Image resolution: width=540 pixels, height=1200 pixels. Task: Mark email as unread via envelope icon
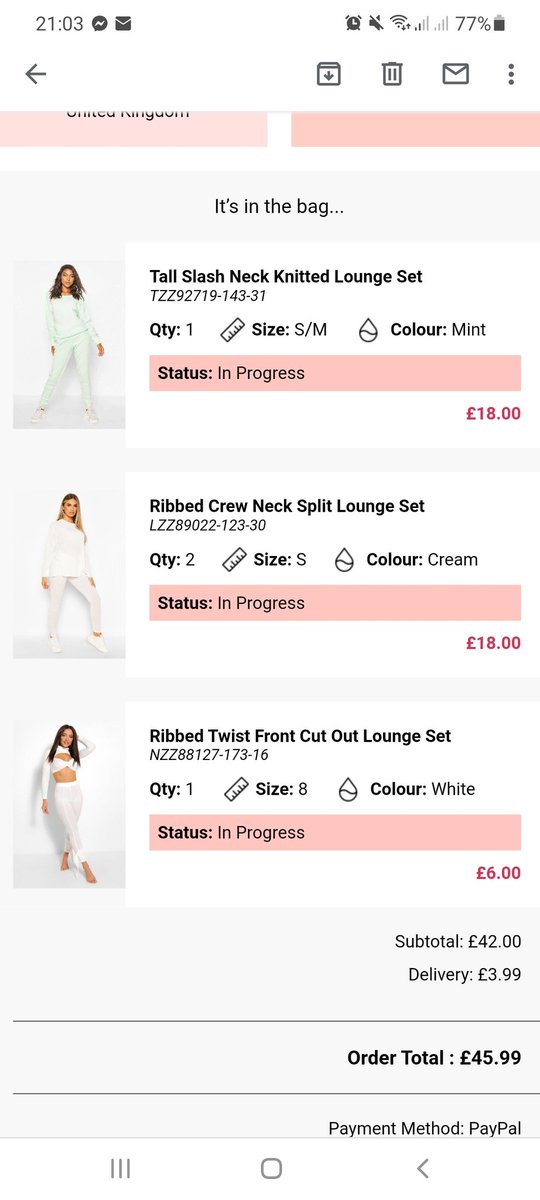tap(456, 74)
